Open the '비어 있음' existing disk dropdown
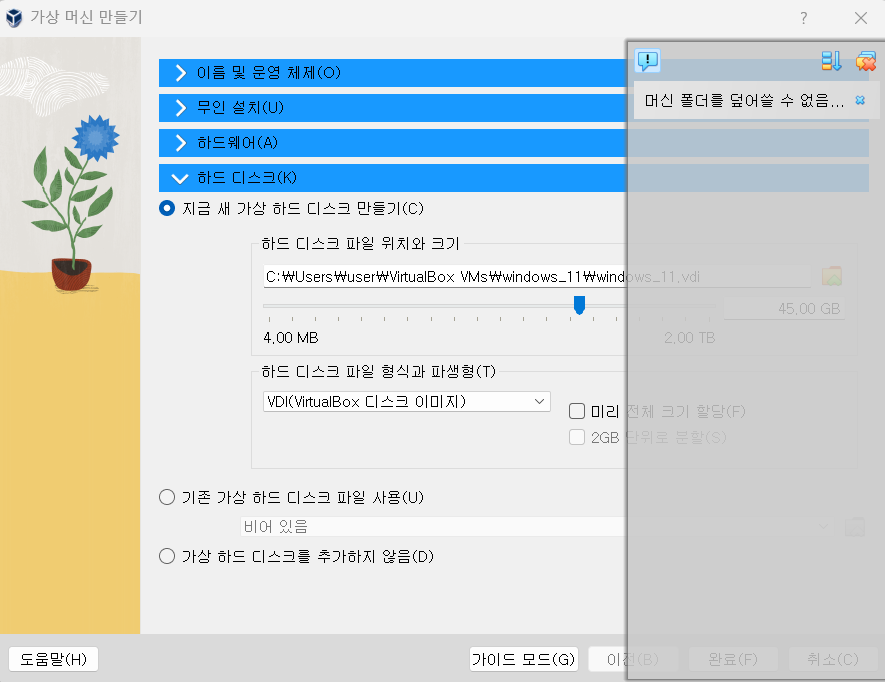 (x=538, y=527)
